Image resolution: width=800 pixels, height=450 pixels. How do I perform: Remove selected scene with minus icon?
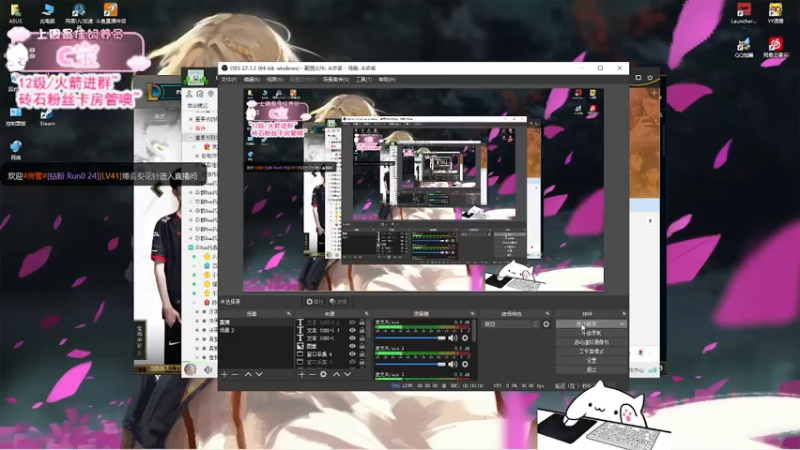(235, 374)
